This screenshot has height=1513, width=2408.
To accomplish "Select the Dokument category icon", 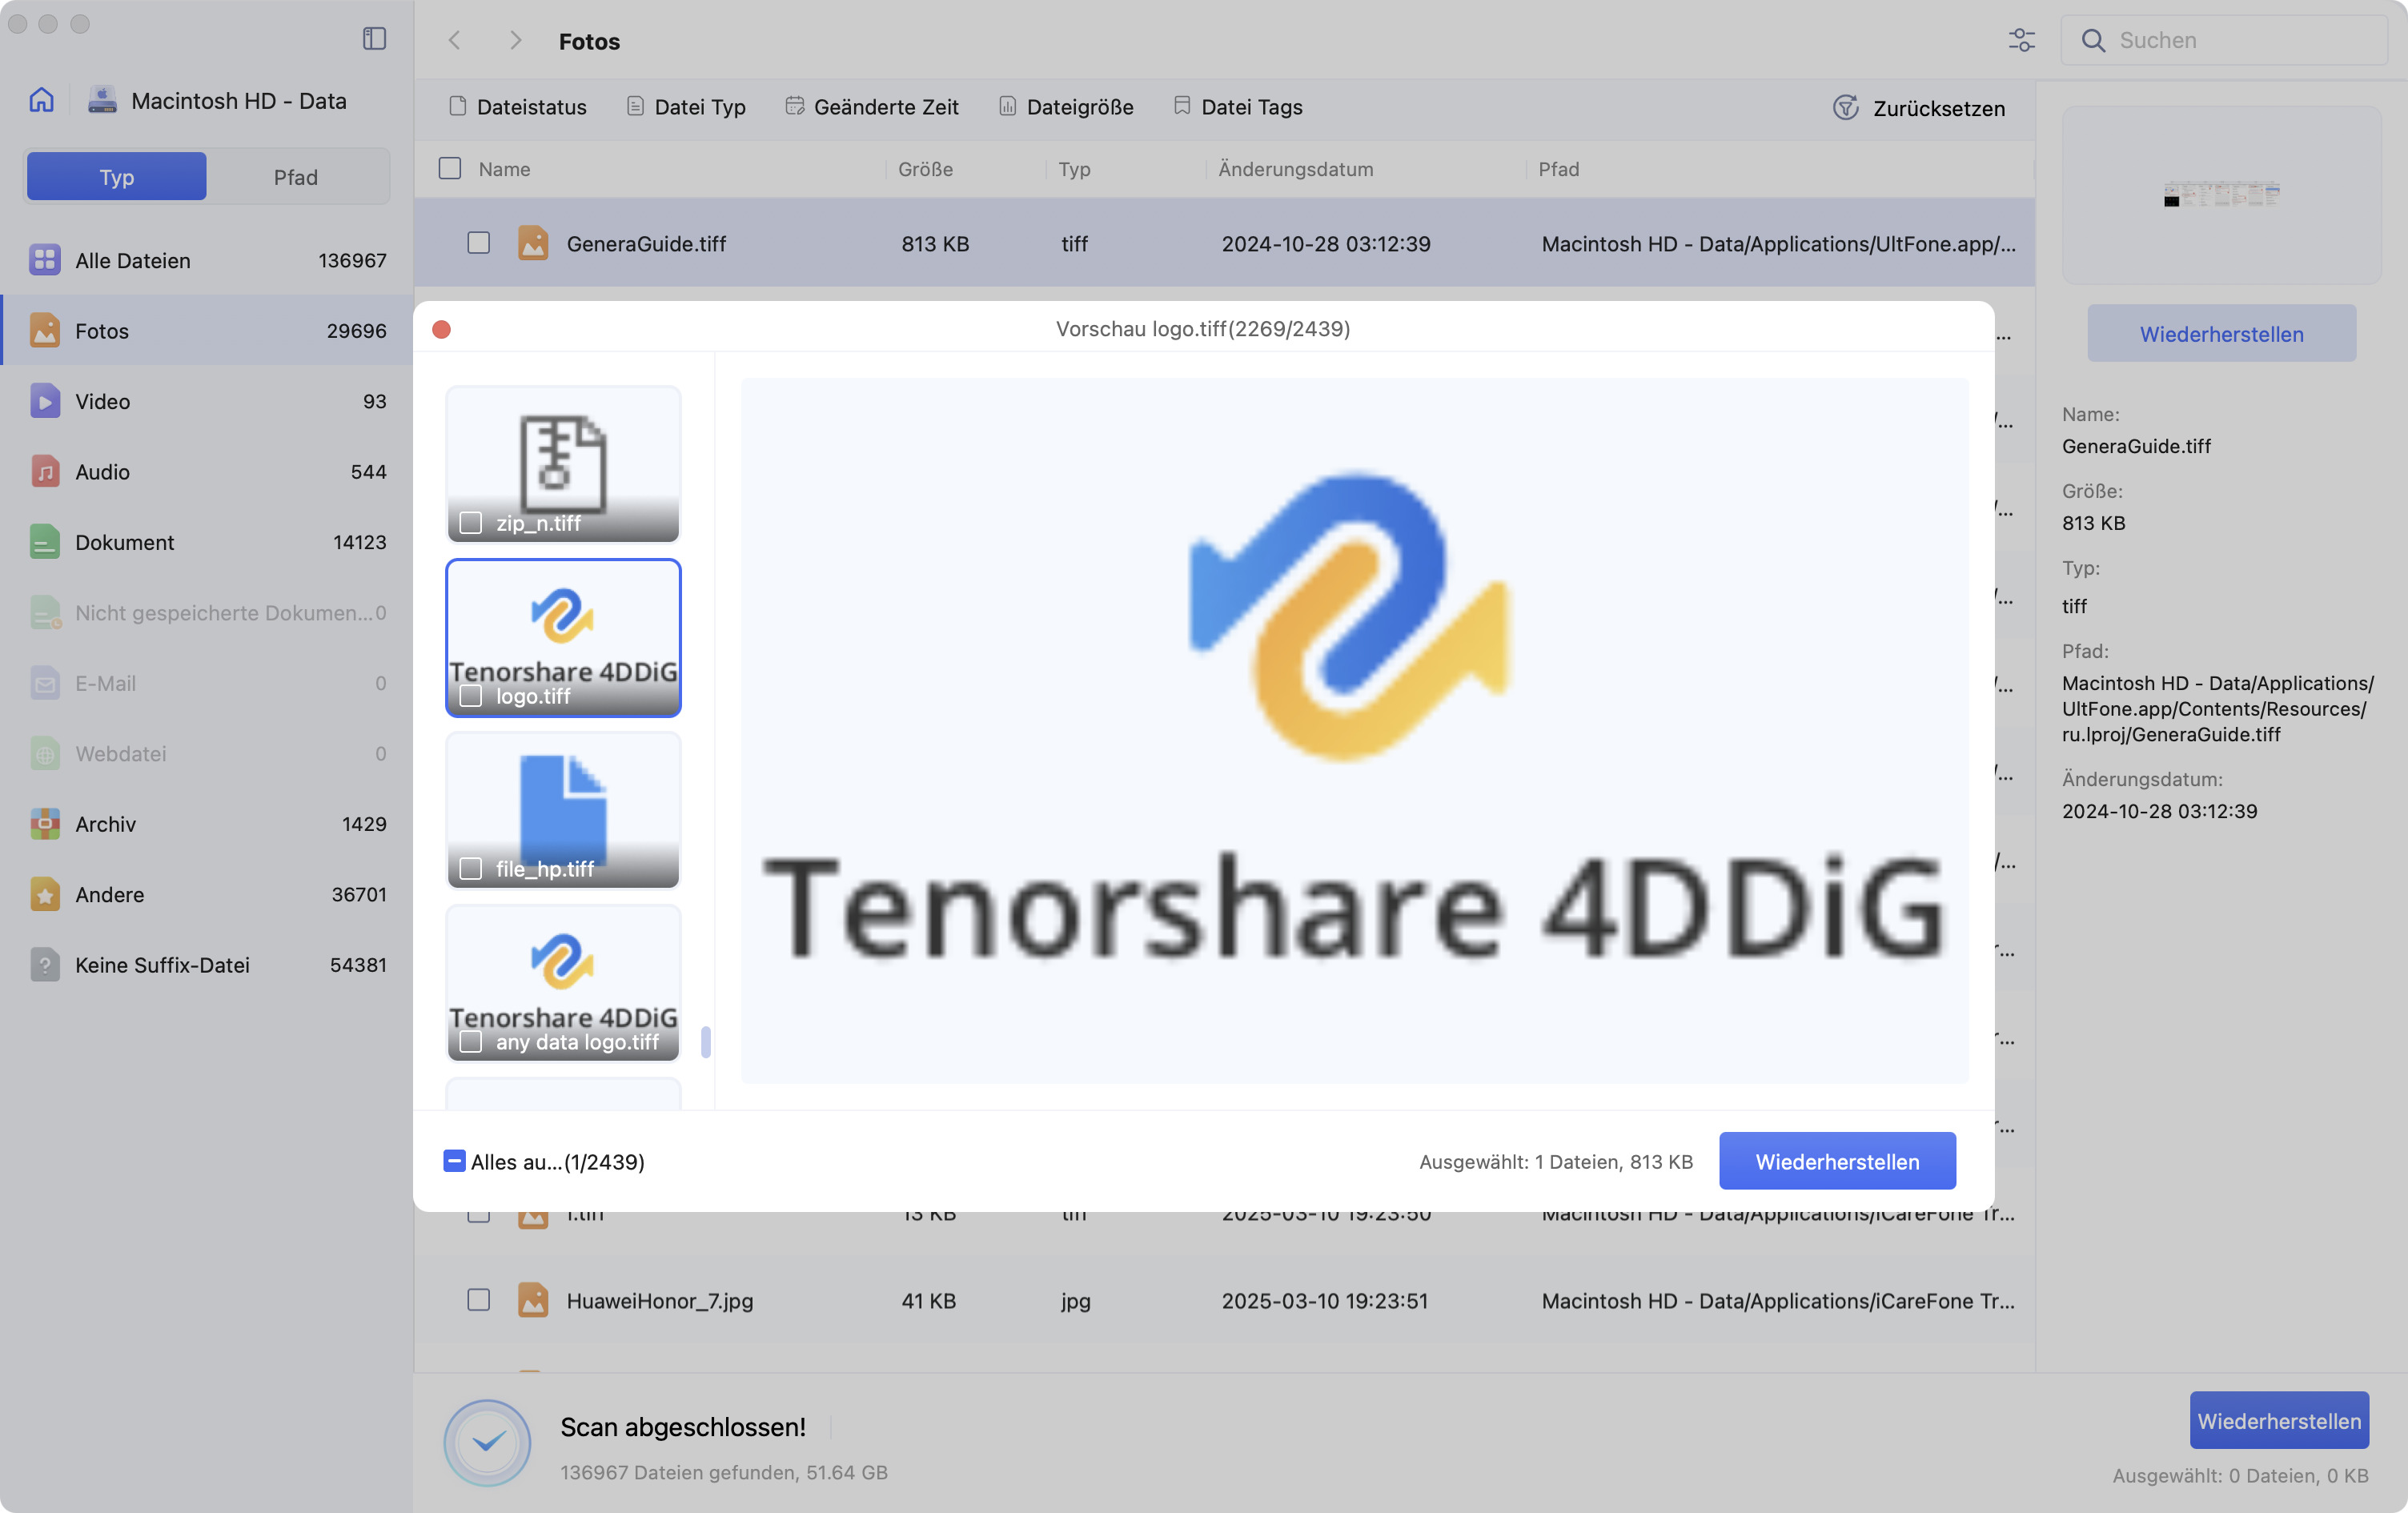I will pyautogui.click(x=44, y=542).
